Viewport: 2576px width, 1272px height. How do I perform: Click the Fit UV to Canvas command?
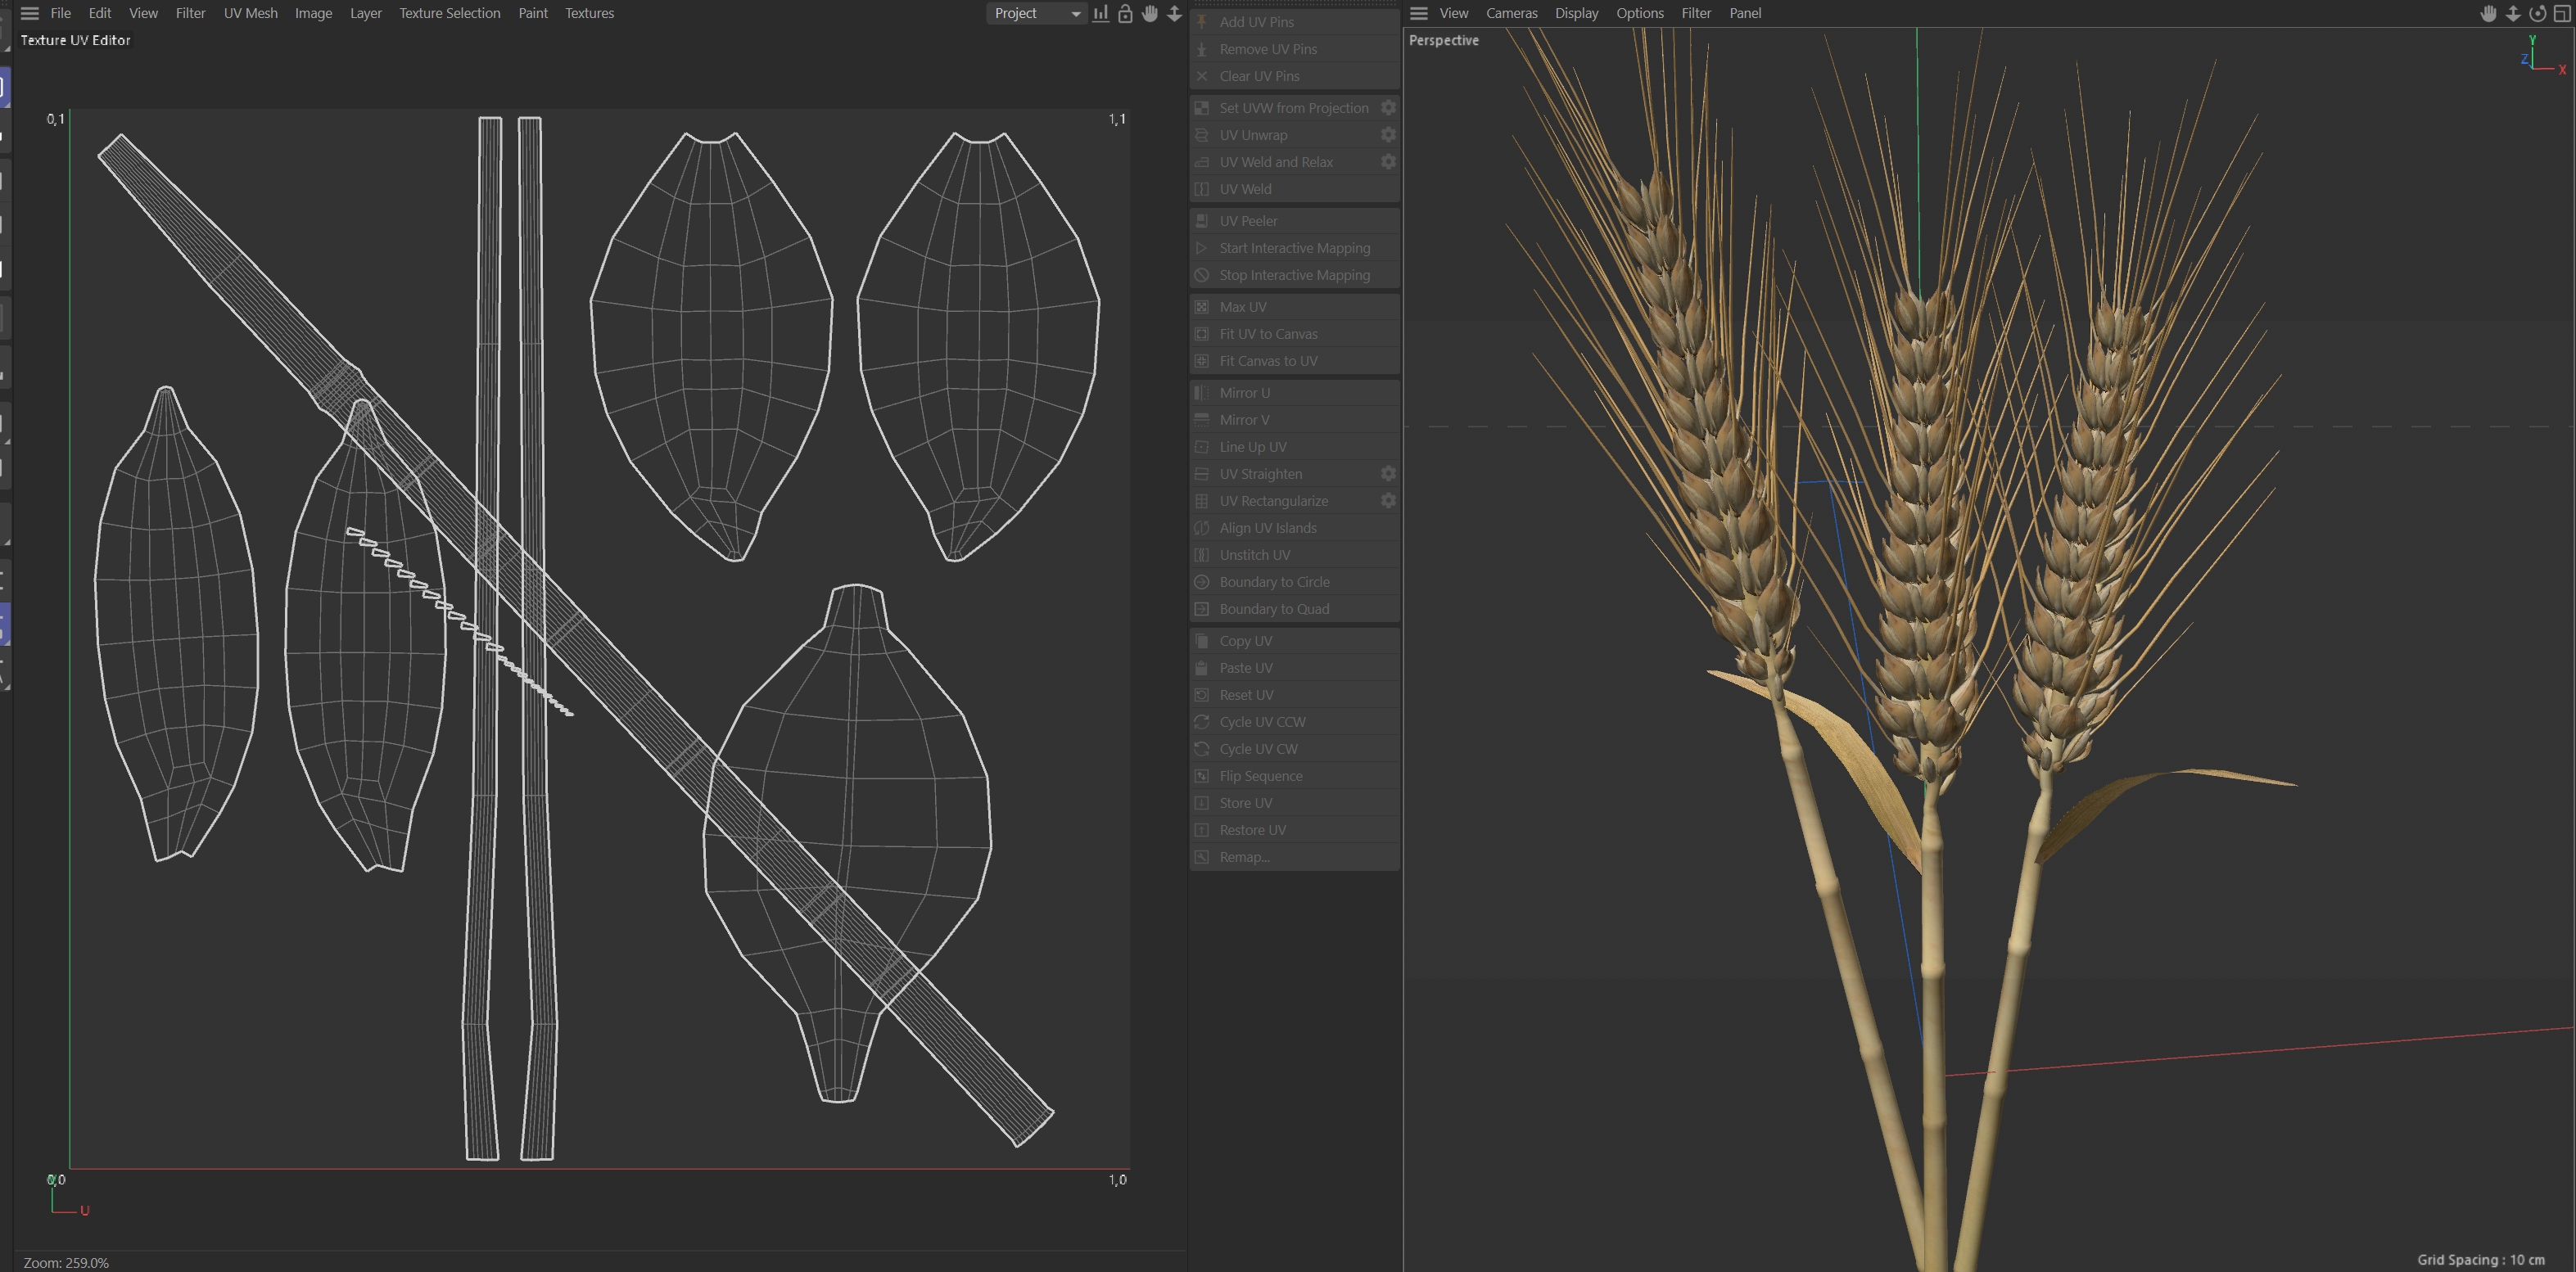(1267, 334)
